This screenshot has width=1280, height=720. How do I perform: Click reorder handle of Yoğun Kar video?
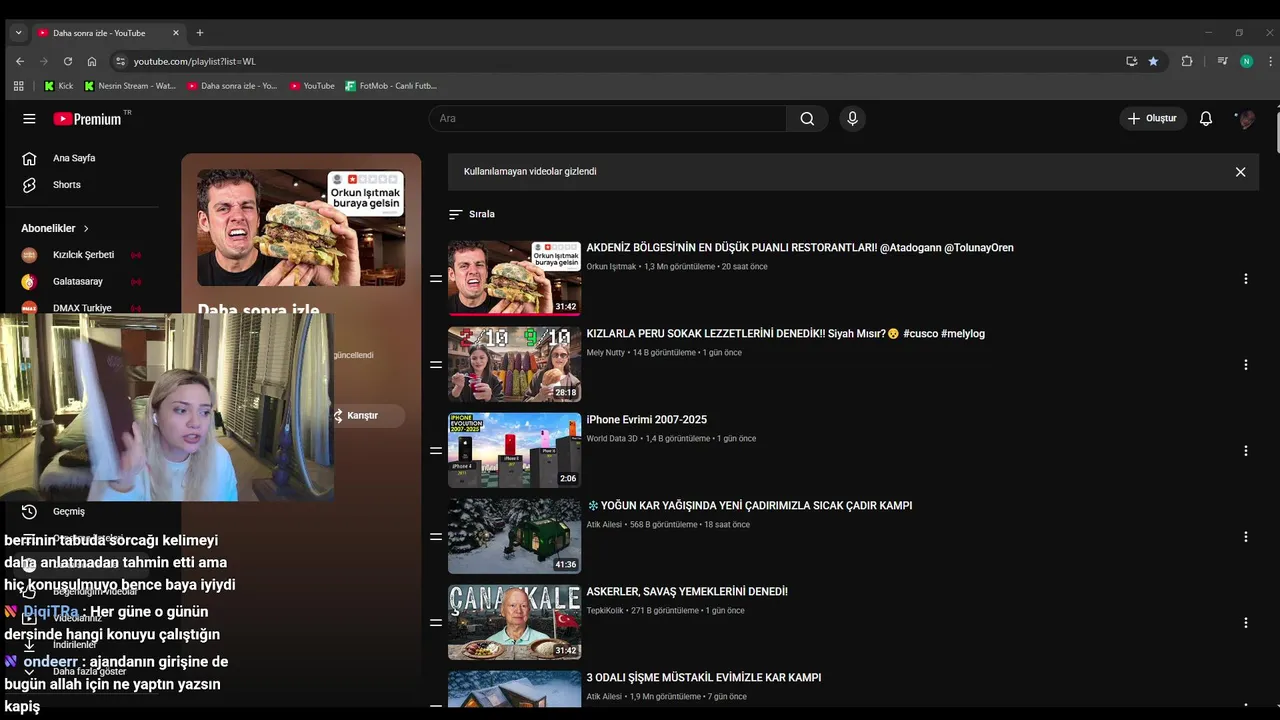(x=436, y=537)
